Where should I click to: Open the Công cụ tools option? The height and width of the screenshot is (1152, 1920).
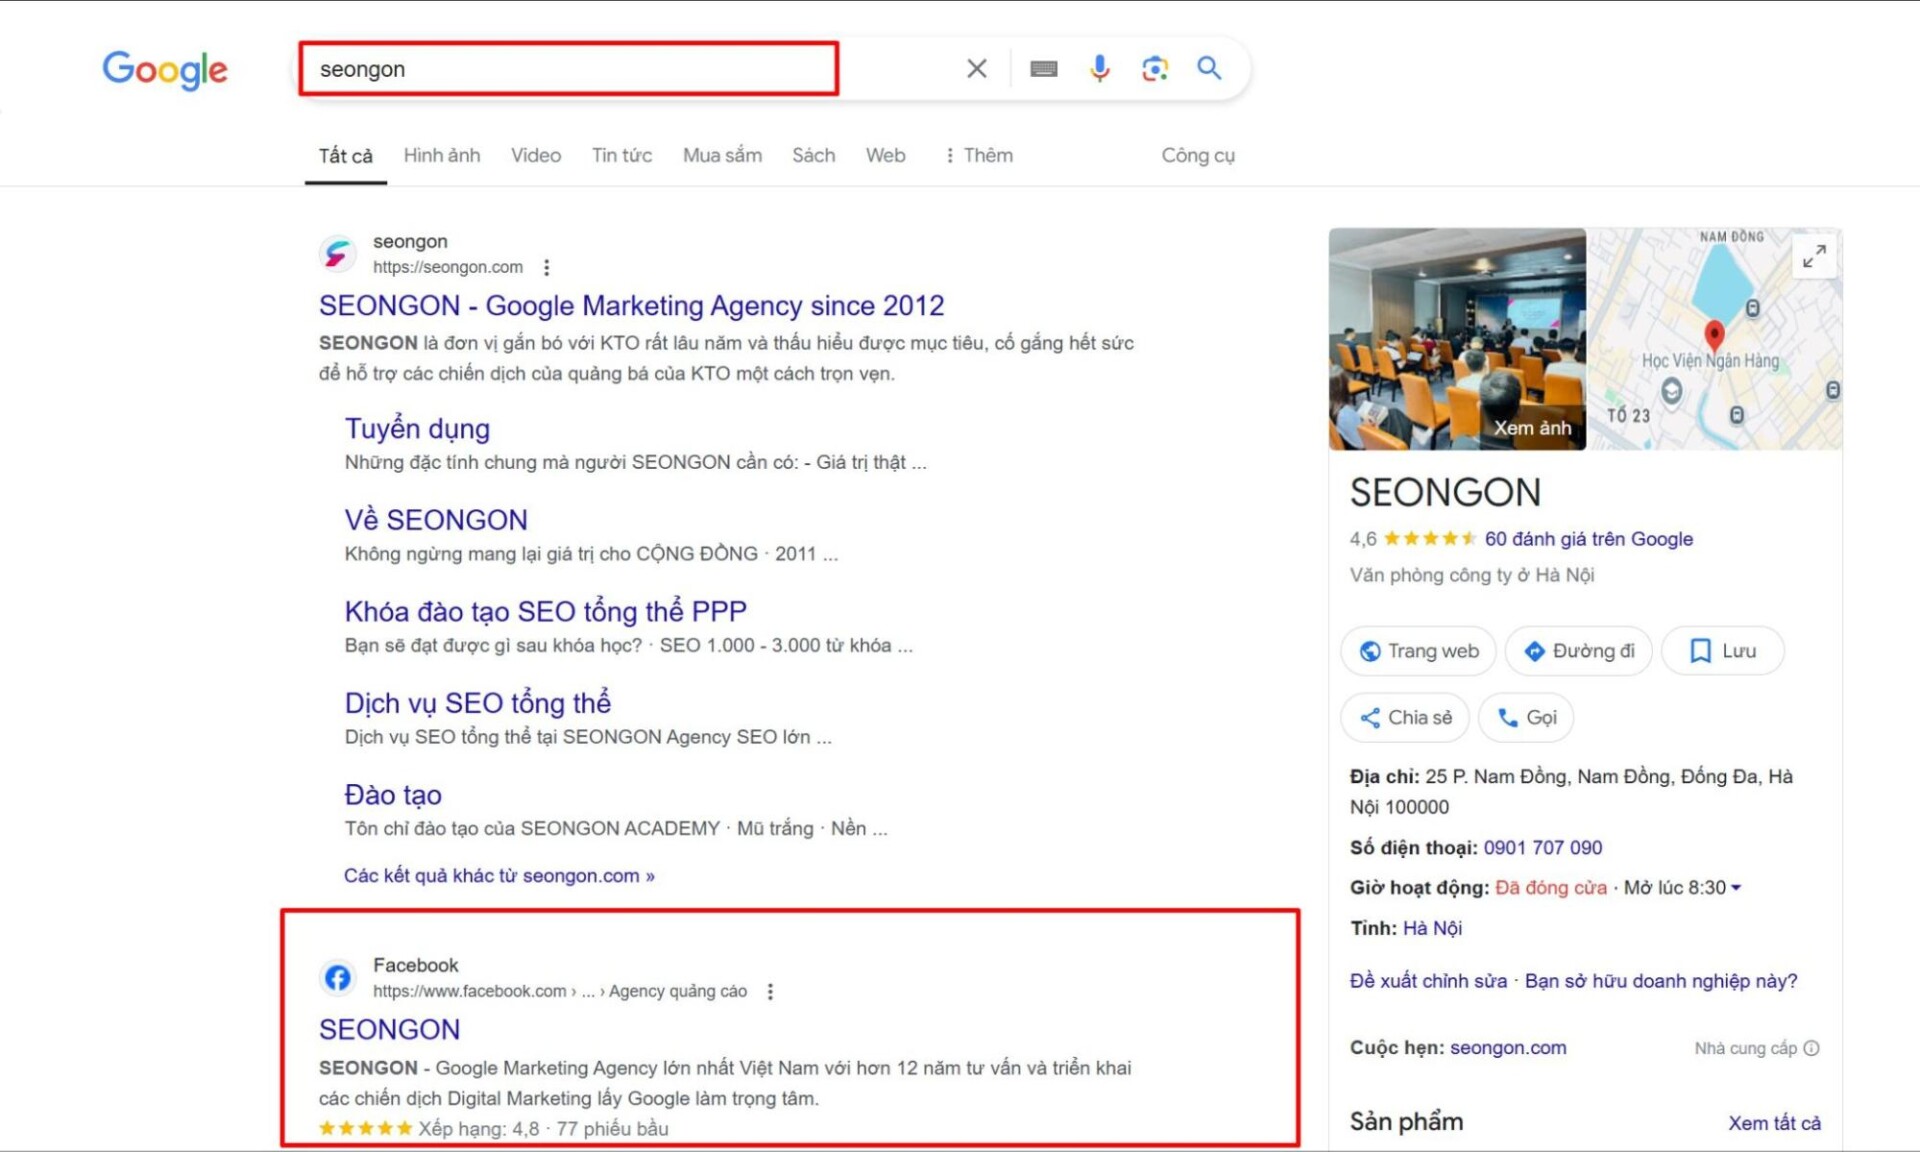(x=1198, y=155)
